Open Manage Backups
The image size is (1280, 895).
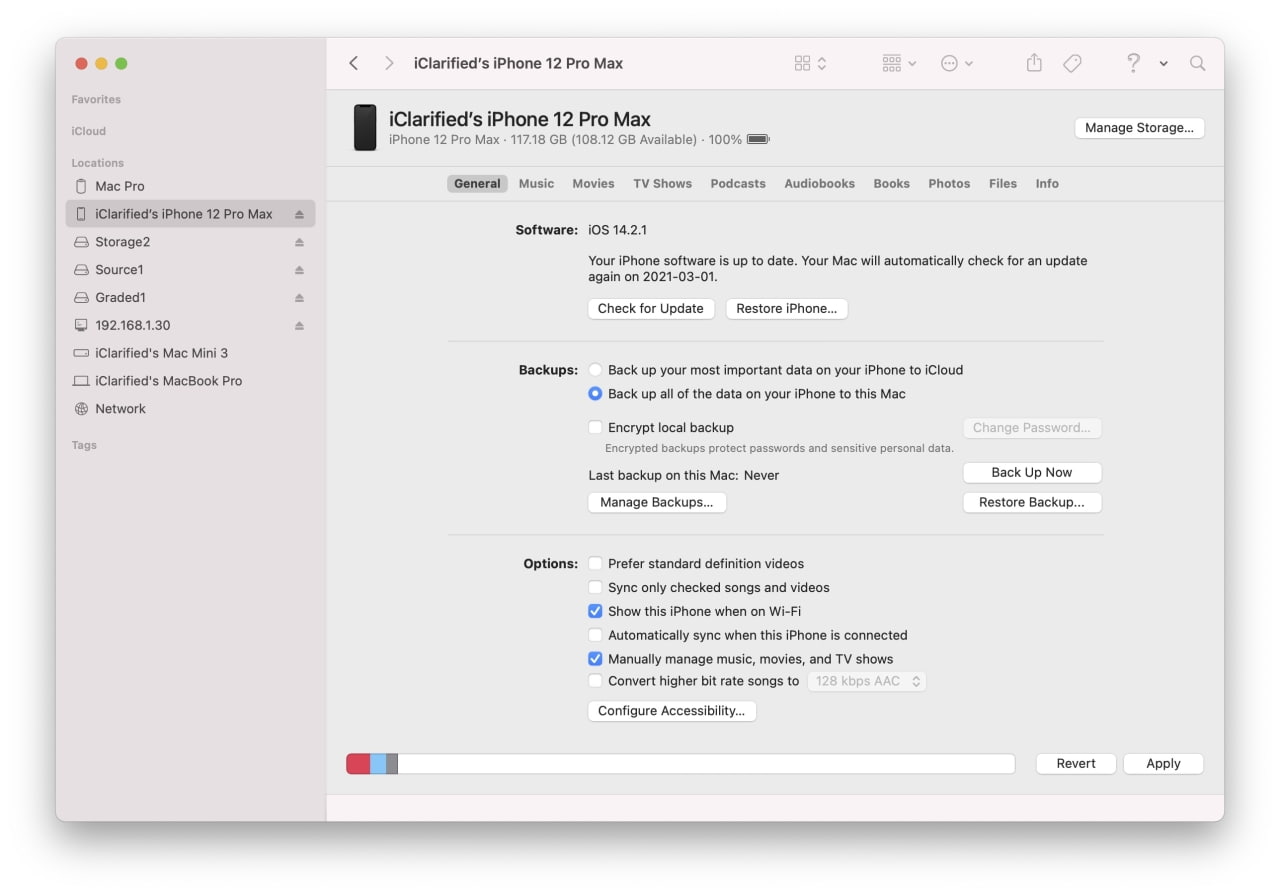pos(657,503)
